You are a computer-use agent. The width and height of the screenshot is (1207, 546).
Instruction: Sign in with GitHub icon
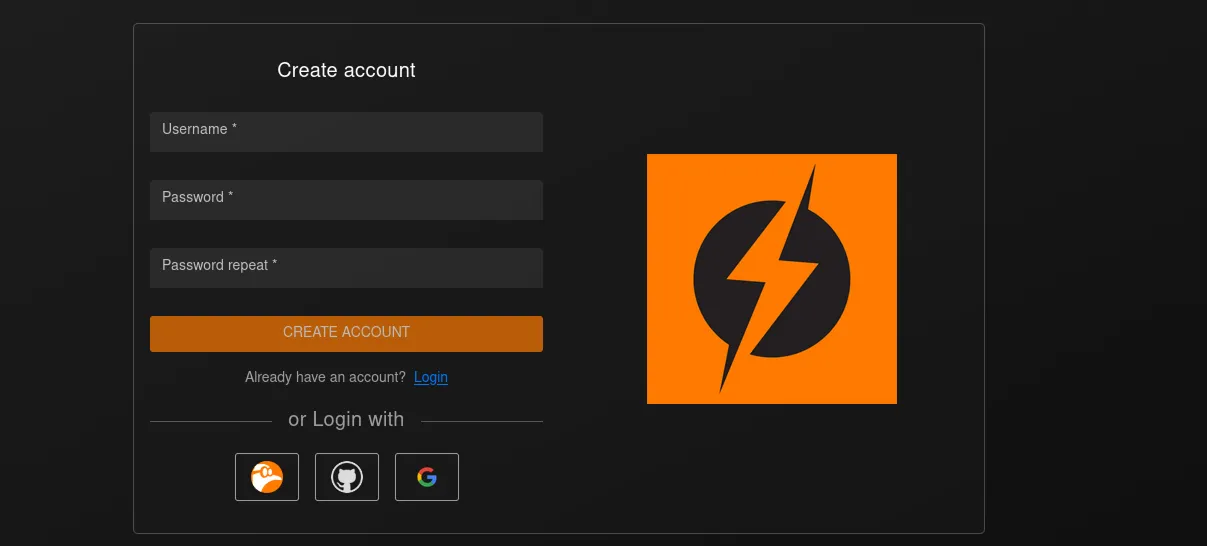click(347, 477)
